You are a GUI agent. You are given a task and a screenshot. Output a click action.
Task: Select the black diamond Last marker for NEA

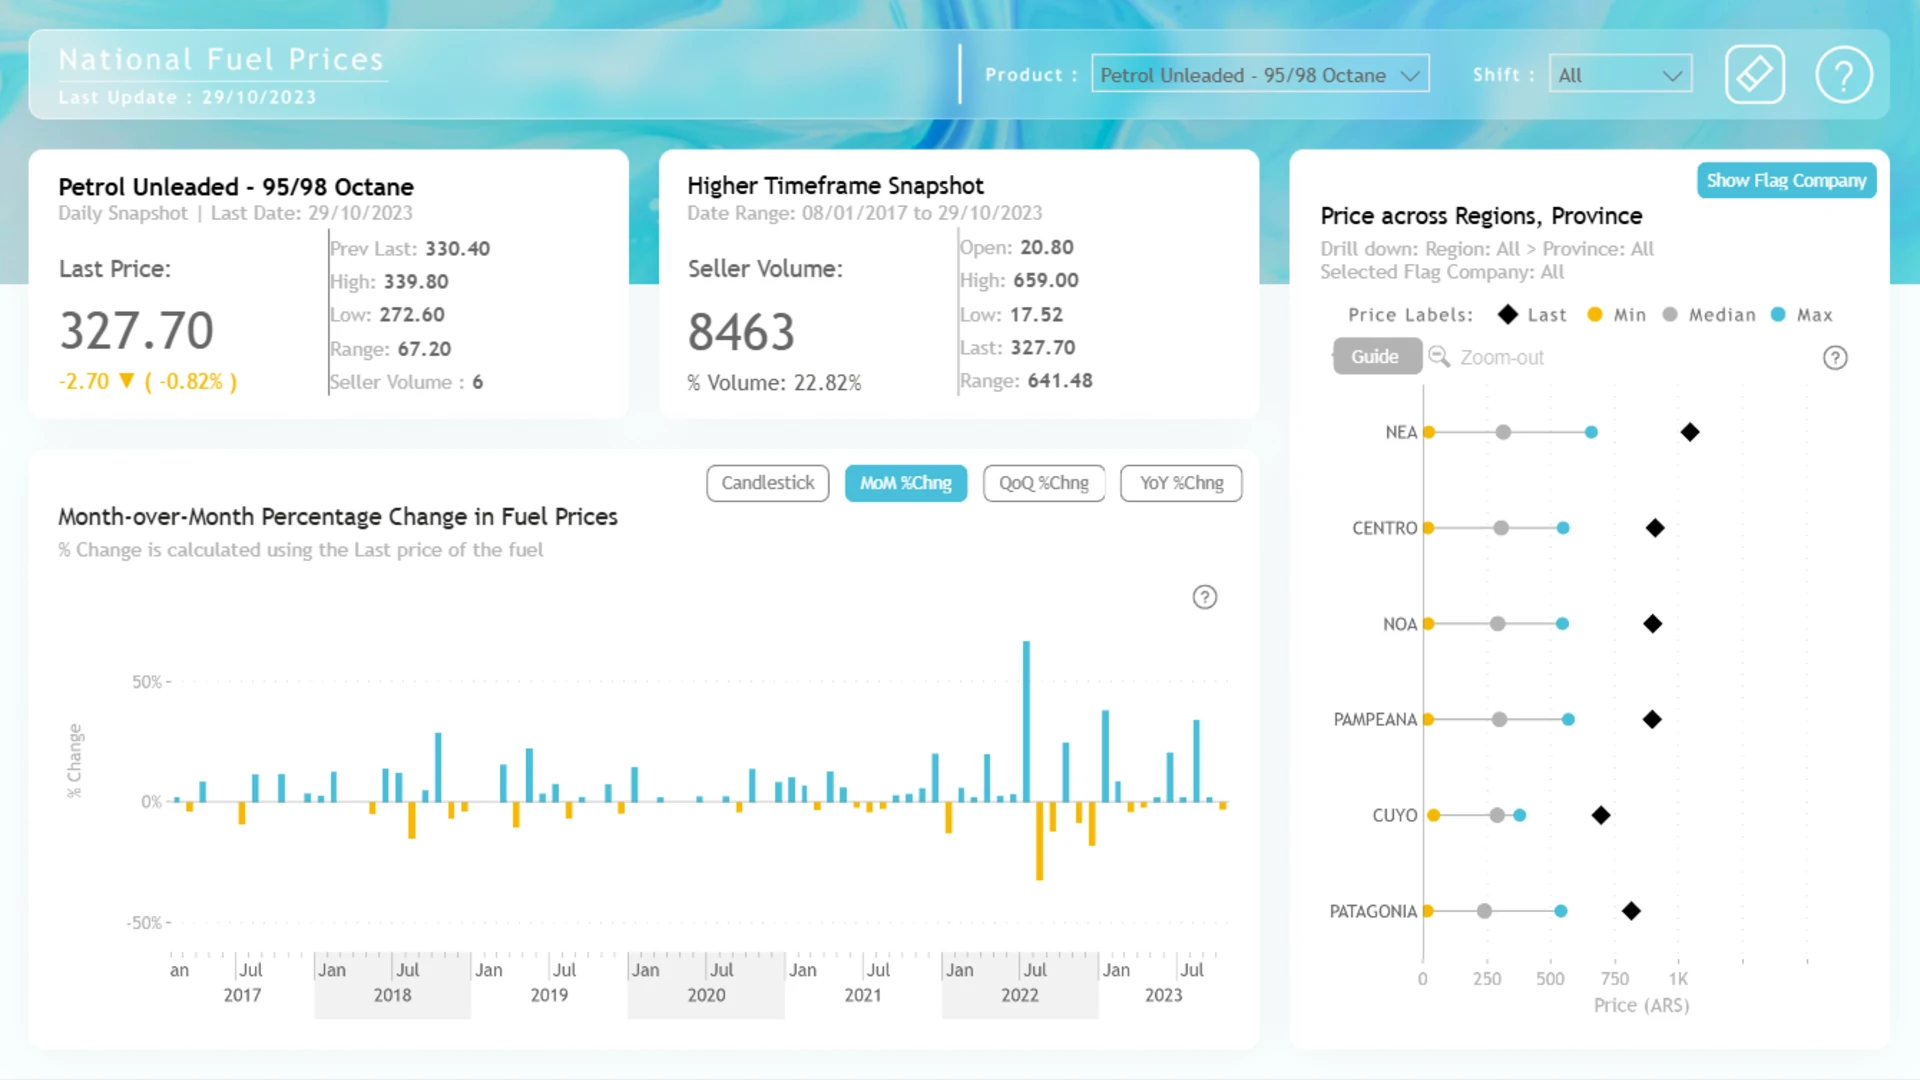tap(1690, 432)
